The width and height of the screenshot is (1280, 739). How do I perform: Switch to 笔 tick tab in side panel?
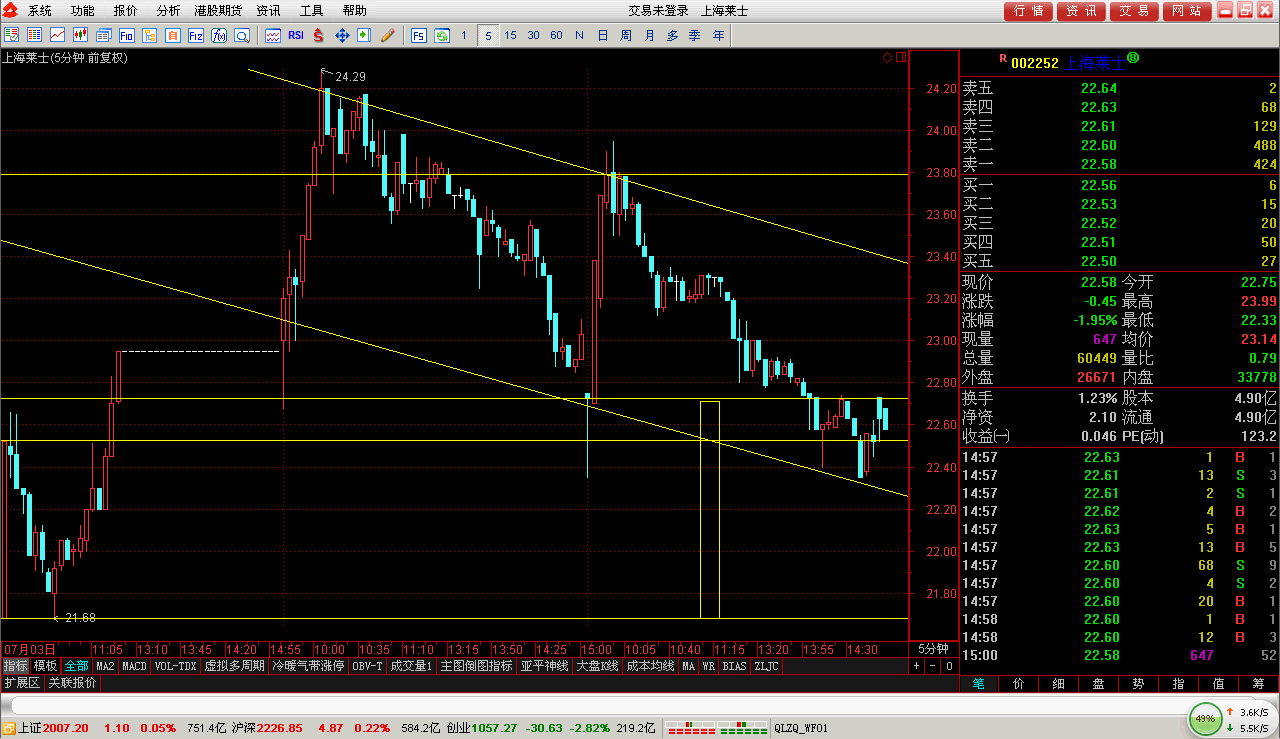(979, 684)
